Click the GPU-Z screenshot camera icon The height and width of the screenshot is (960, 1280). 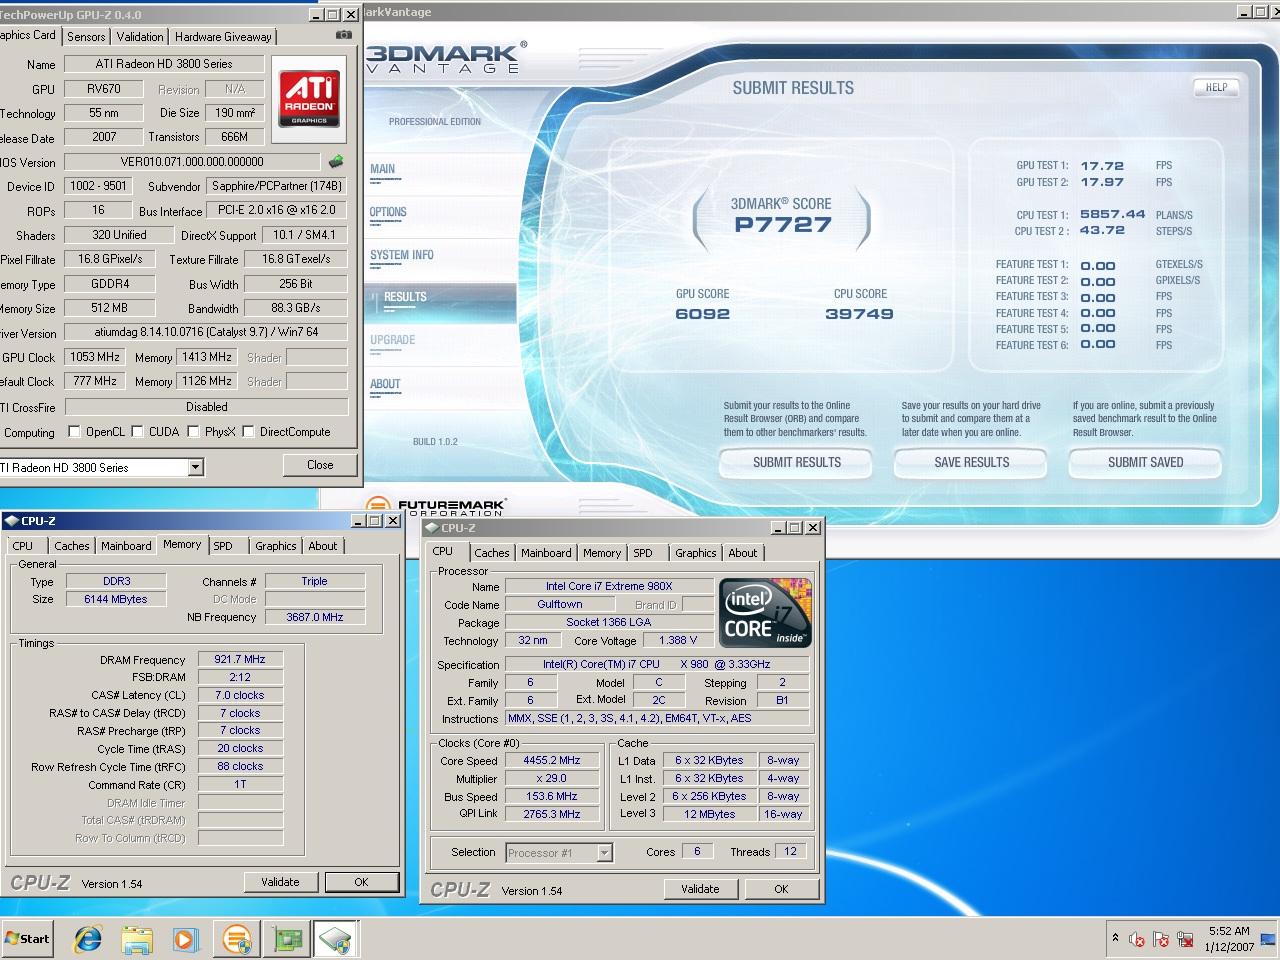point(343,35)
